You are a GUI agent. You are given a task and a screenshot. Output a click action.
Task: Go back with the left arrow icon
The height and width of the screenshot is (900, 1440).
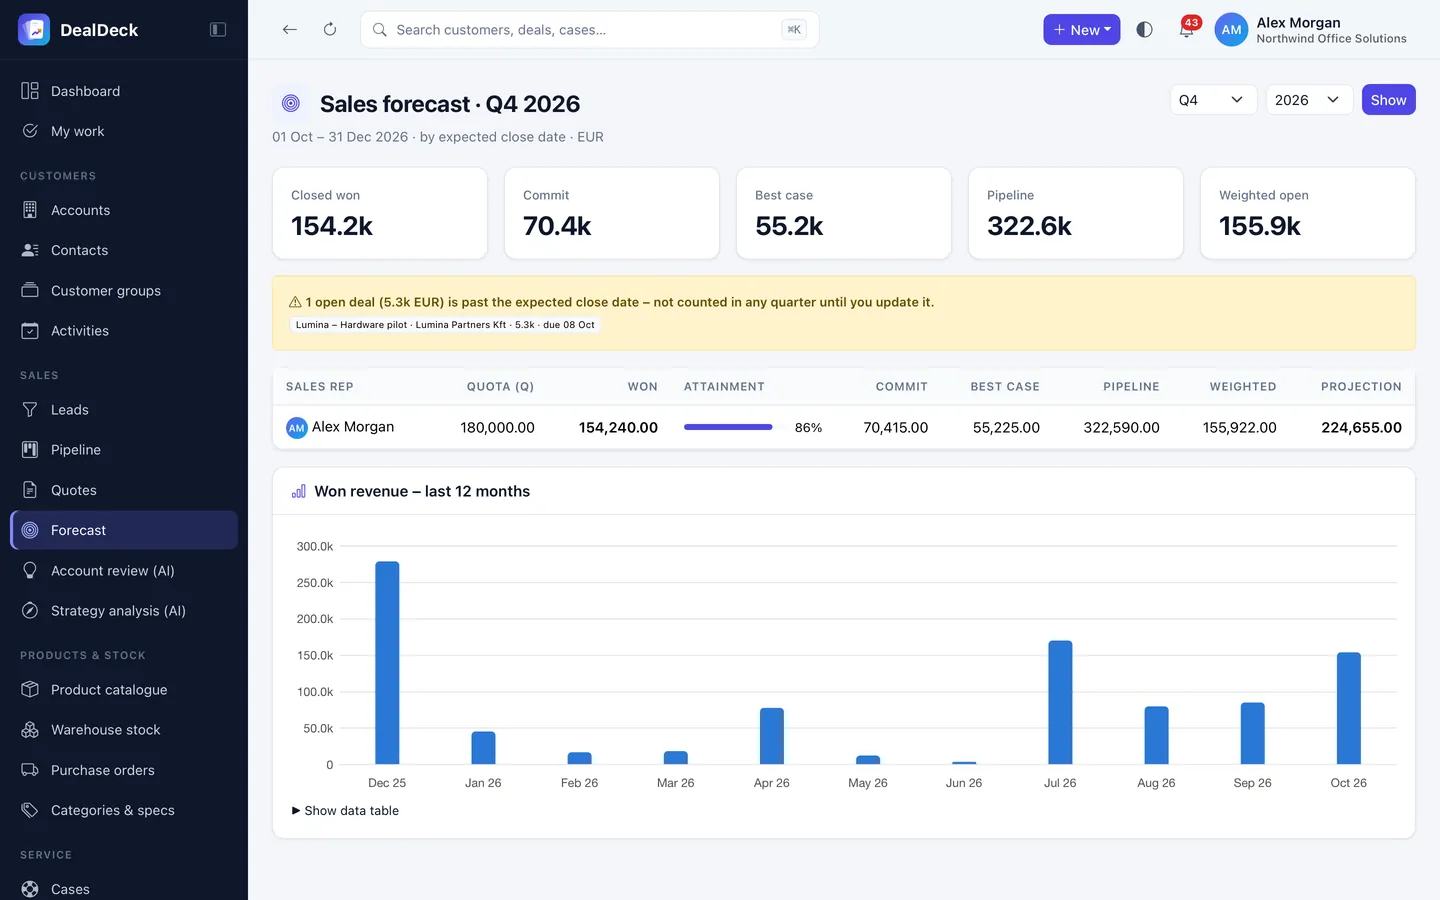[x=290, y=30]
